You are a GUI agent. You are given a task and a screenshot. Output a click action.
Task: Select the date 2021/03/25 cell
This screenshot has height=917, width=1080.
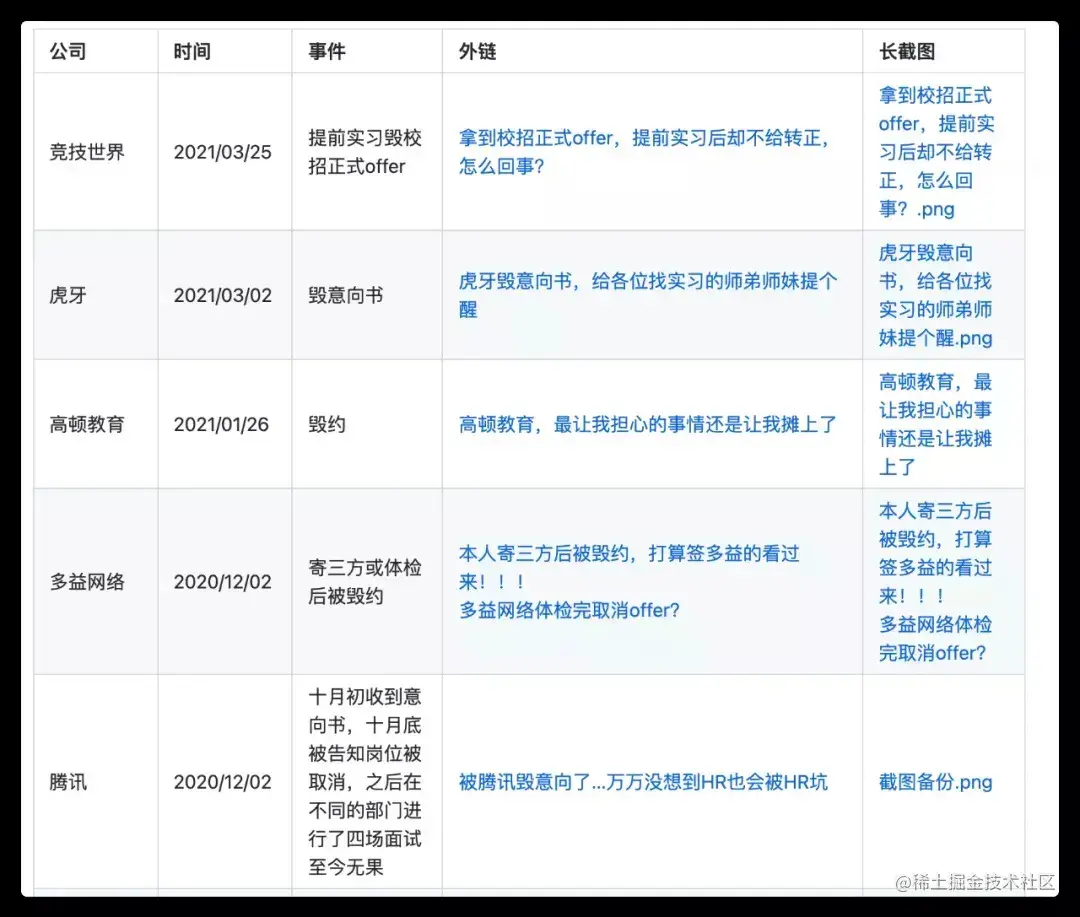point(224,151)
